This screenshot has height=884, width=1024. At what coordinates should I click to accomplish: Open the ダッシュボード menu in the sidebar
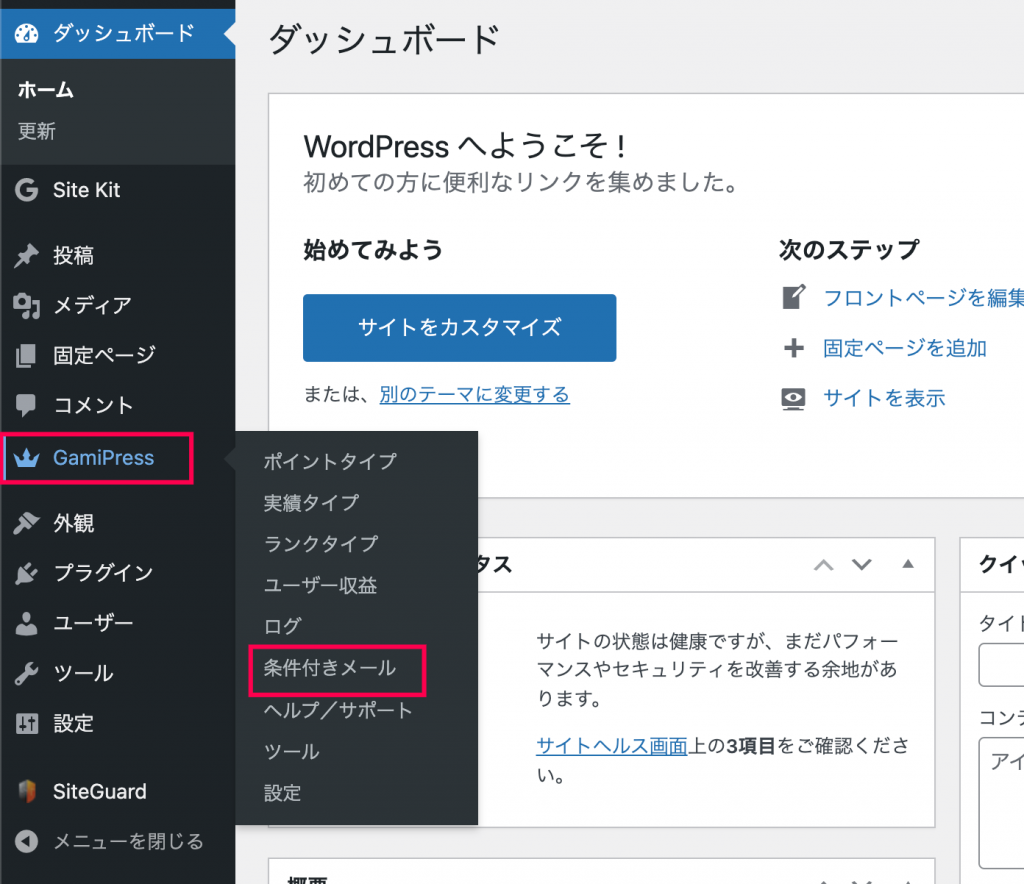[x=118, y=33]
